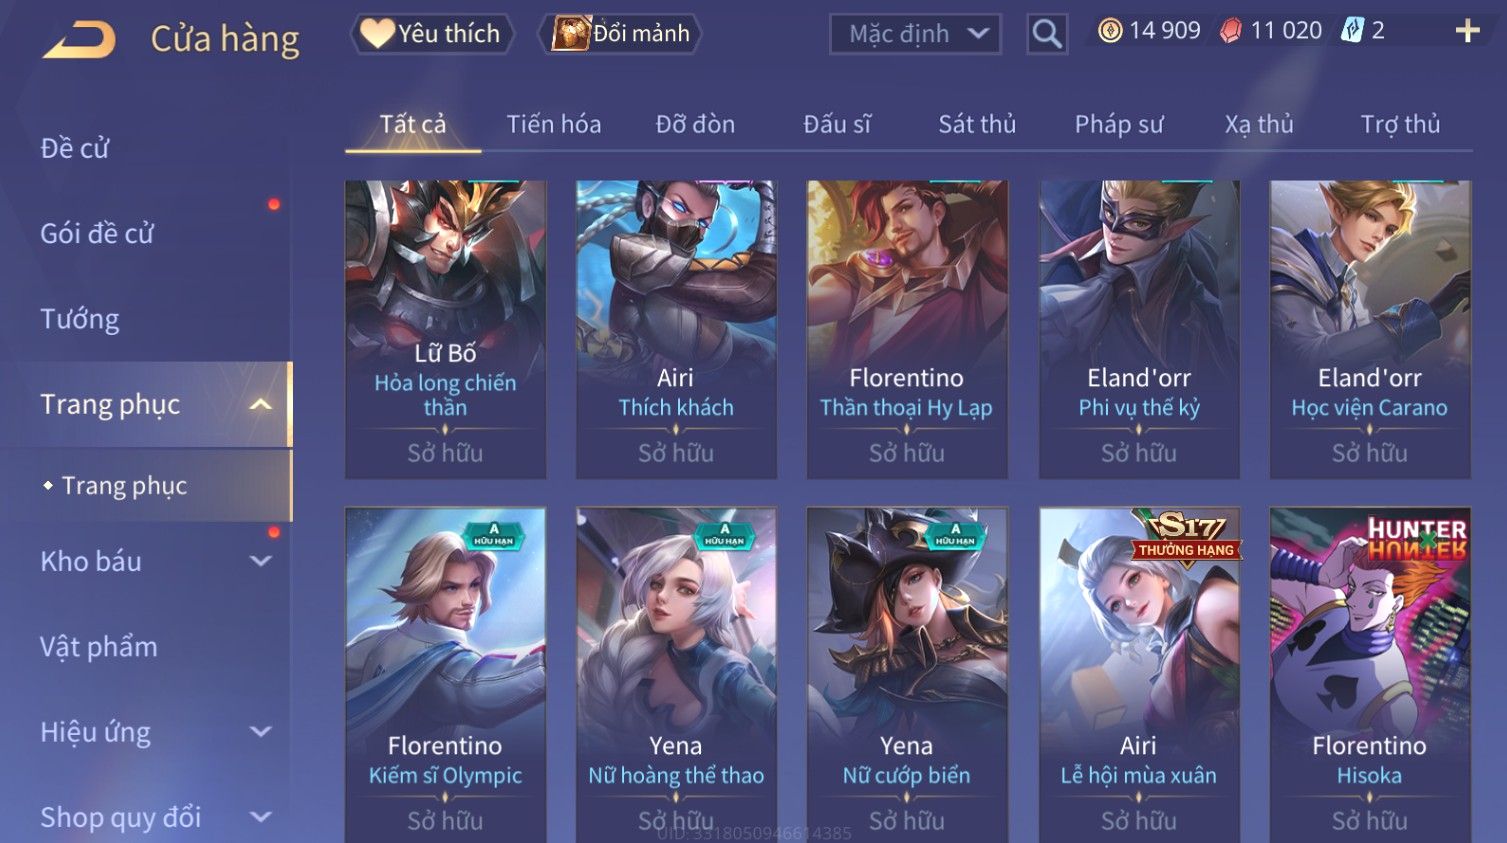
Task: Collapse the Trang phục sidebar section
Action: (x=260, y=405)
